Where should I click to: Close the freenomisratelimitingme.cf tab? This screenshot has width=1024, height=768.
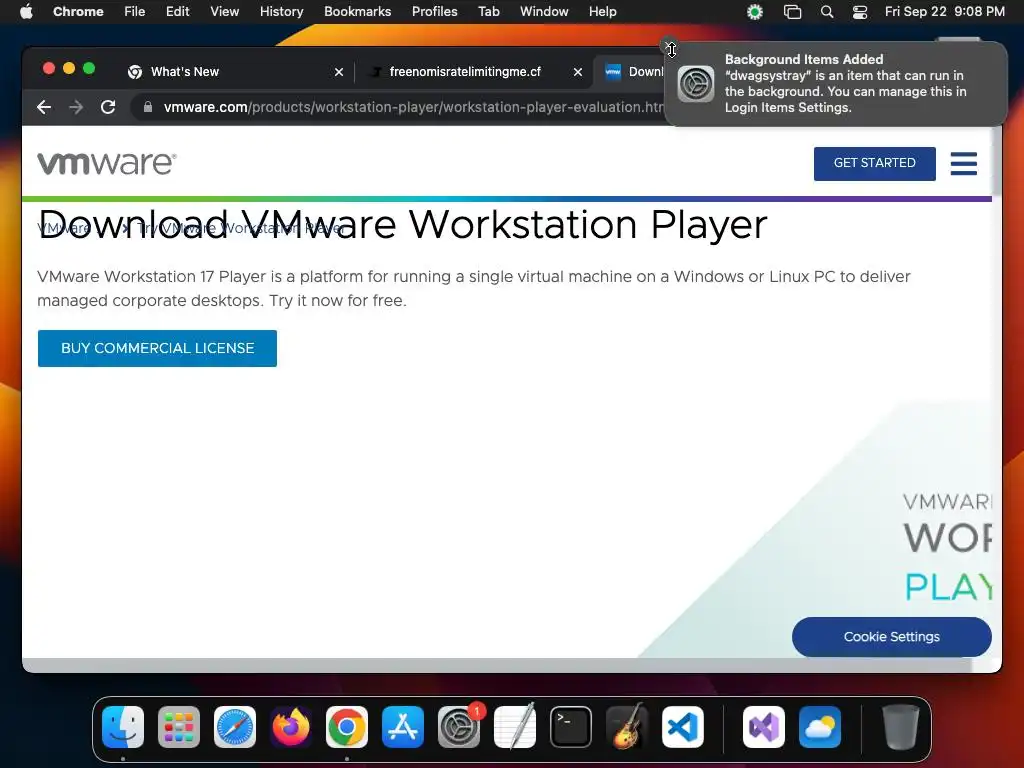578,72
